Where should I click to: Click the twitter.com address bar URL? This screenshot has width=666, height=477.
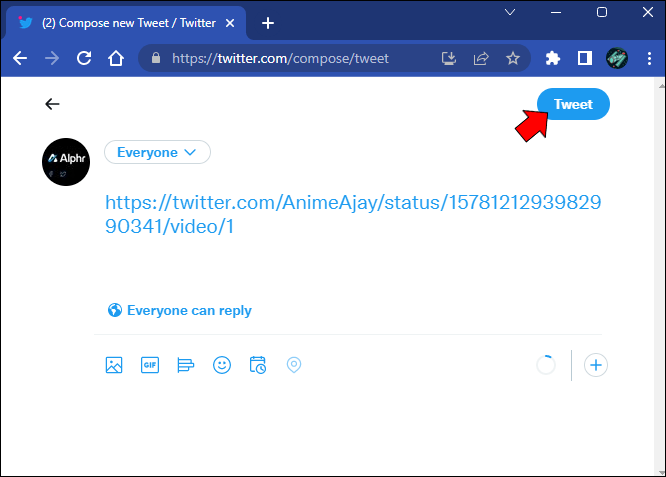[x=280, y=58]
